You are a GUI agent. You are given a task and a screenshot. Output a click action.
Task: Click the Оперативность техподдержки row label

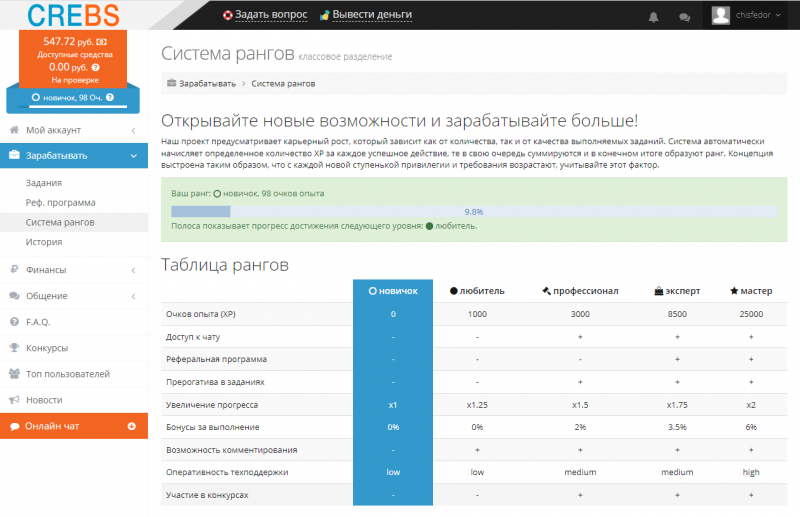click(x=227, y=473)
